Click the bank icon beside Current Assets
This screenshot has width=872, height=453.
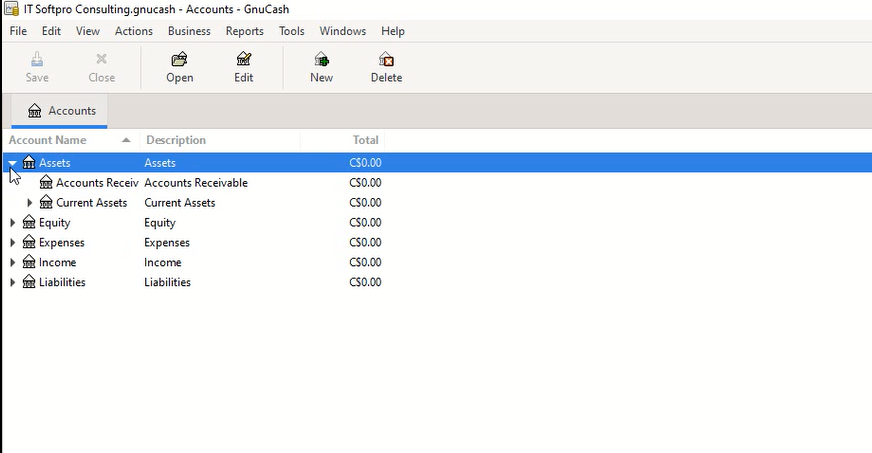(46, 203)
